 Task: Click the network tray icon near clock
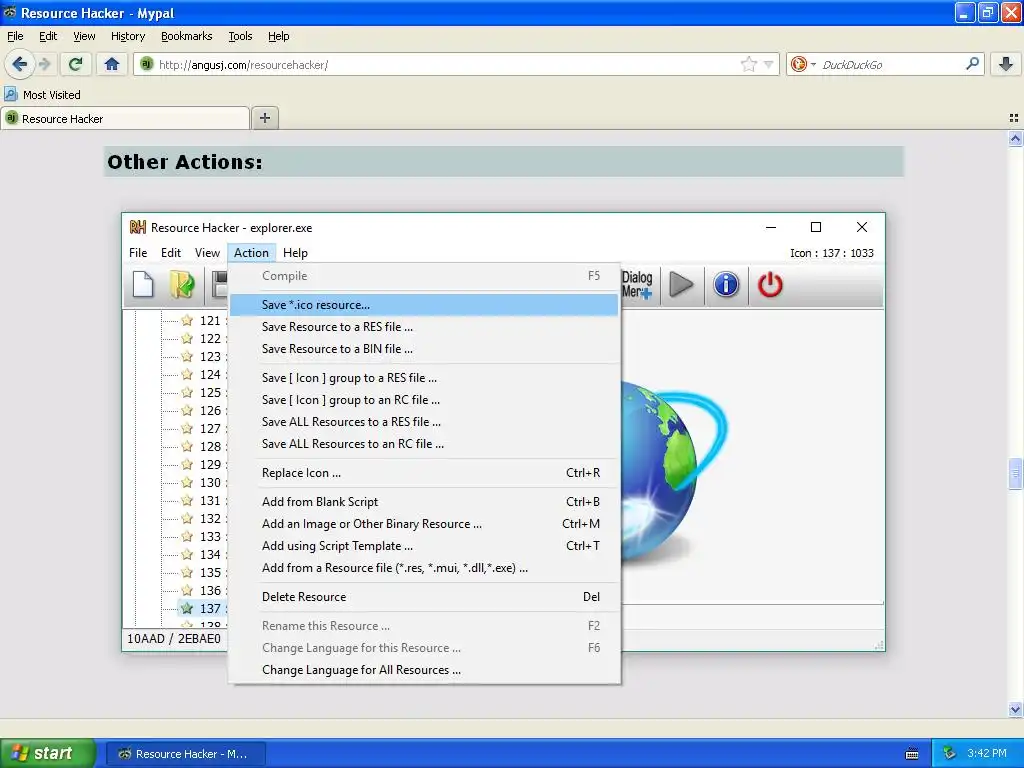pos(949,754)
